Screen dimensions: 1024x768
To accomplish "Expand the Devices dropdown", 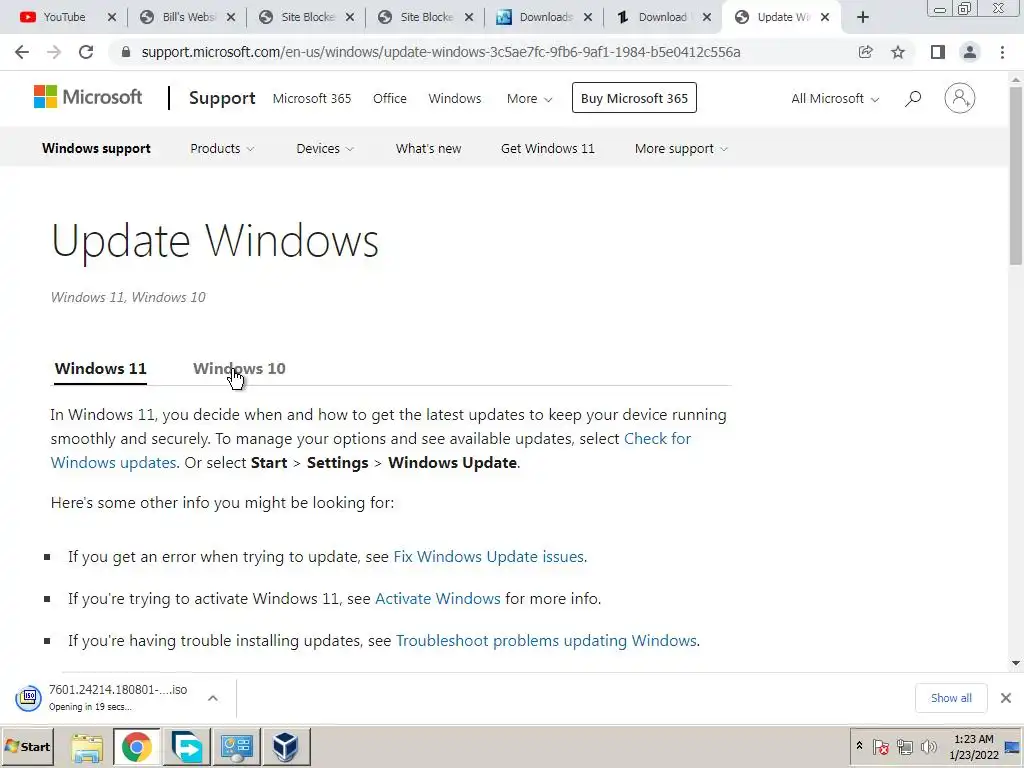I will click(325, 148).
